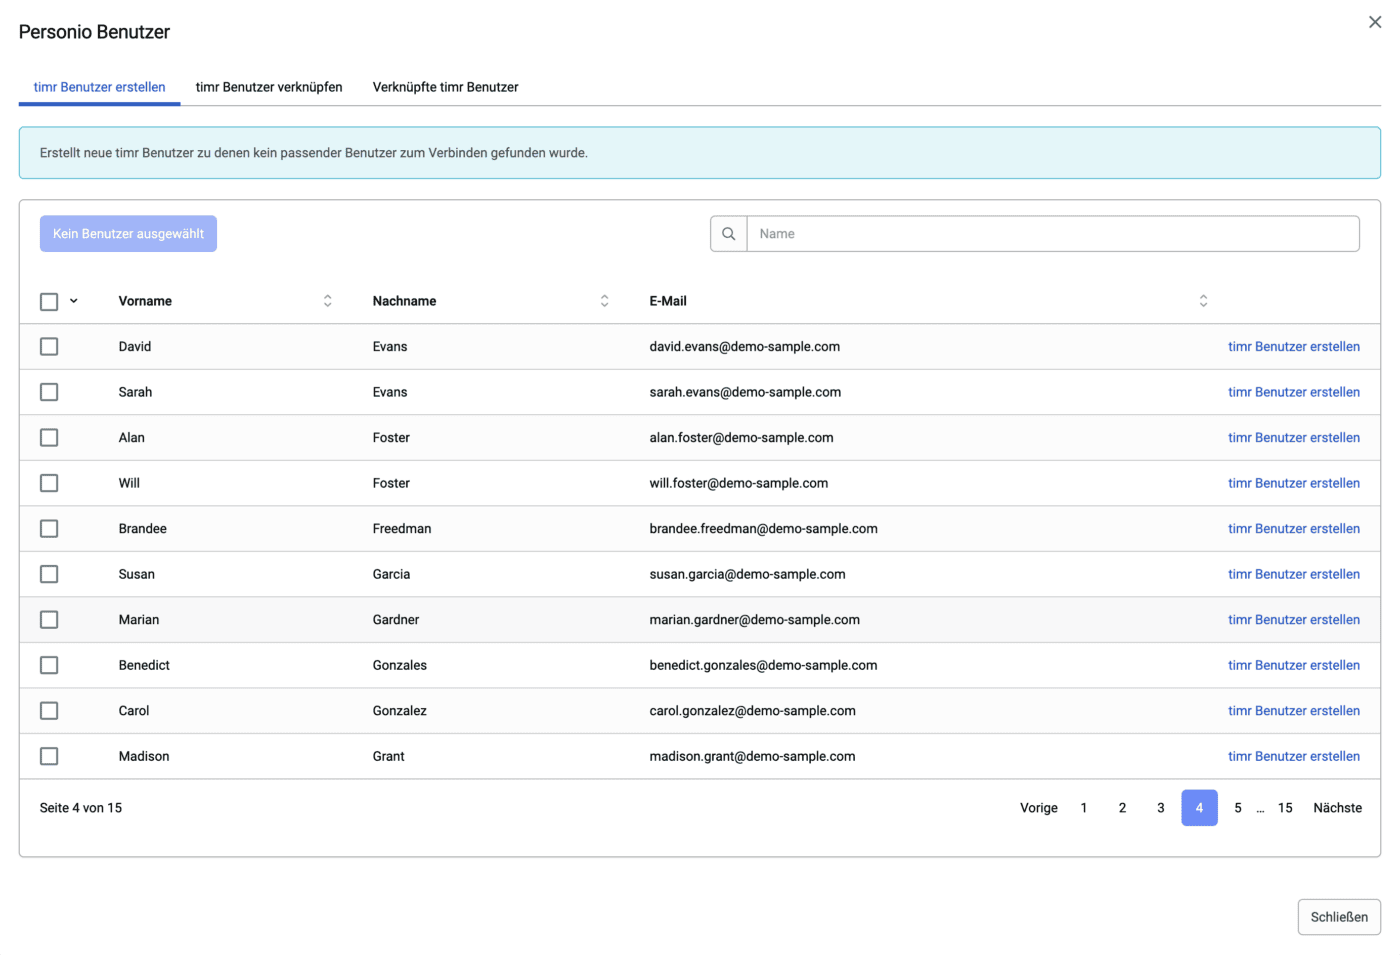Toggle the select-all header checkbox
This screenshot has width=1400, height=955.
tap(49, 301)
